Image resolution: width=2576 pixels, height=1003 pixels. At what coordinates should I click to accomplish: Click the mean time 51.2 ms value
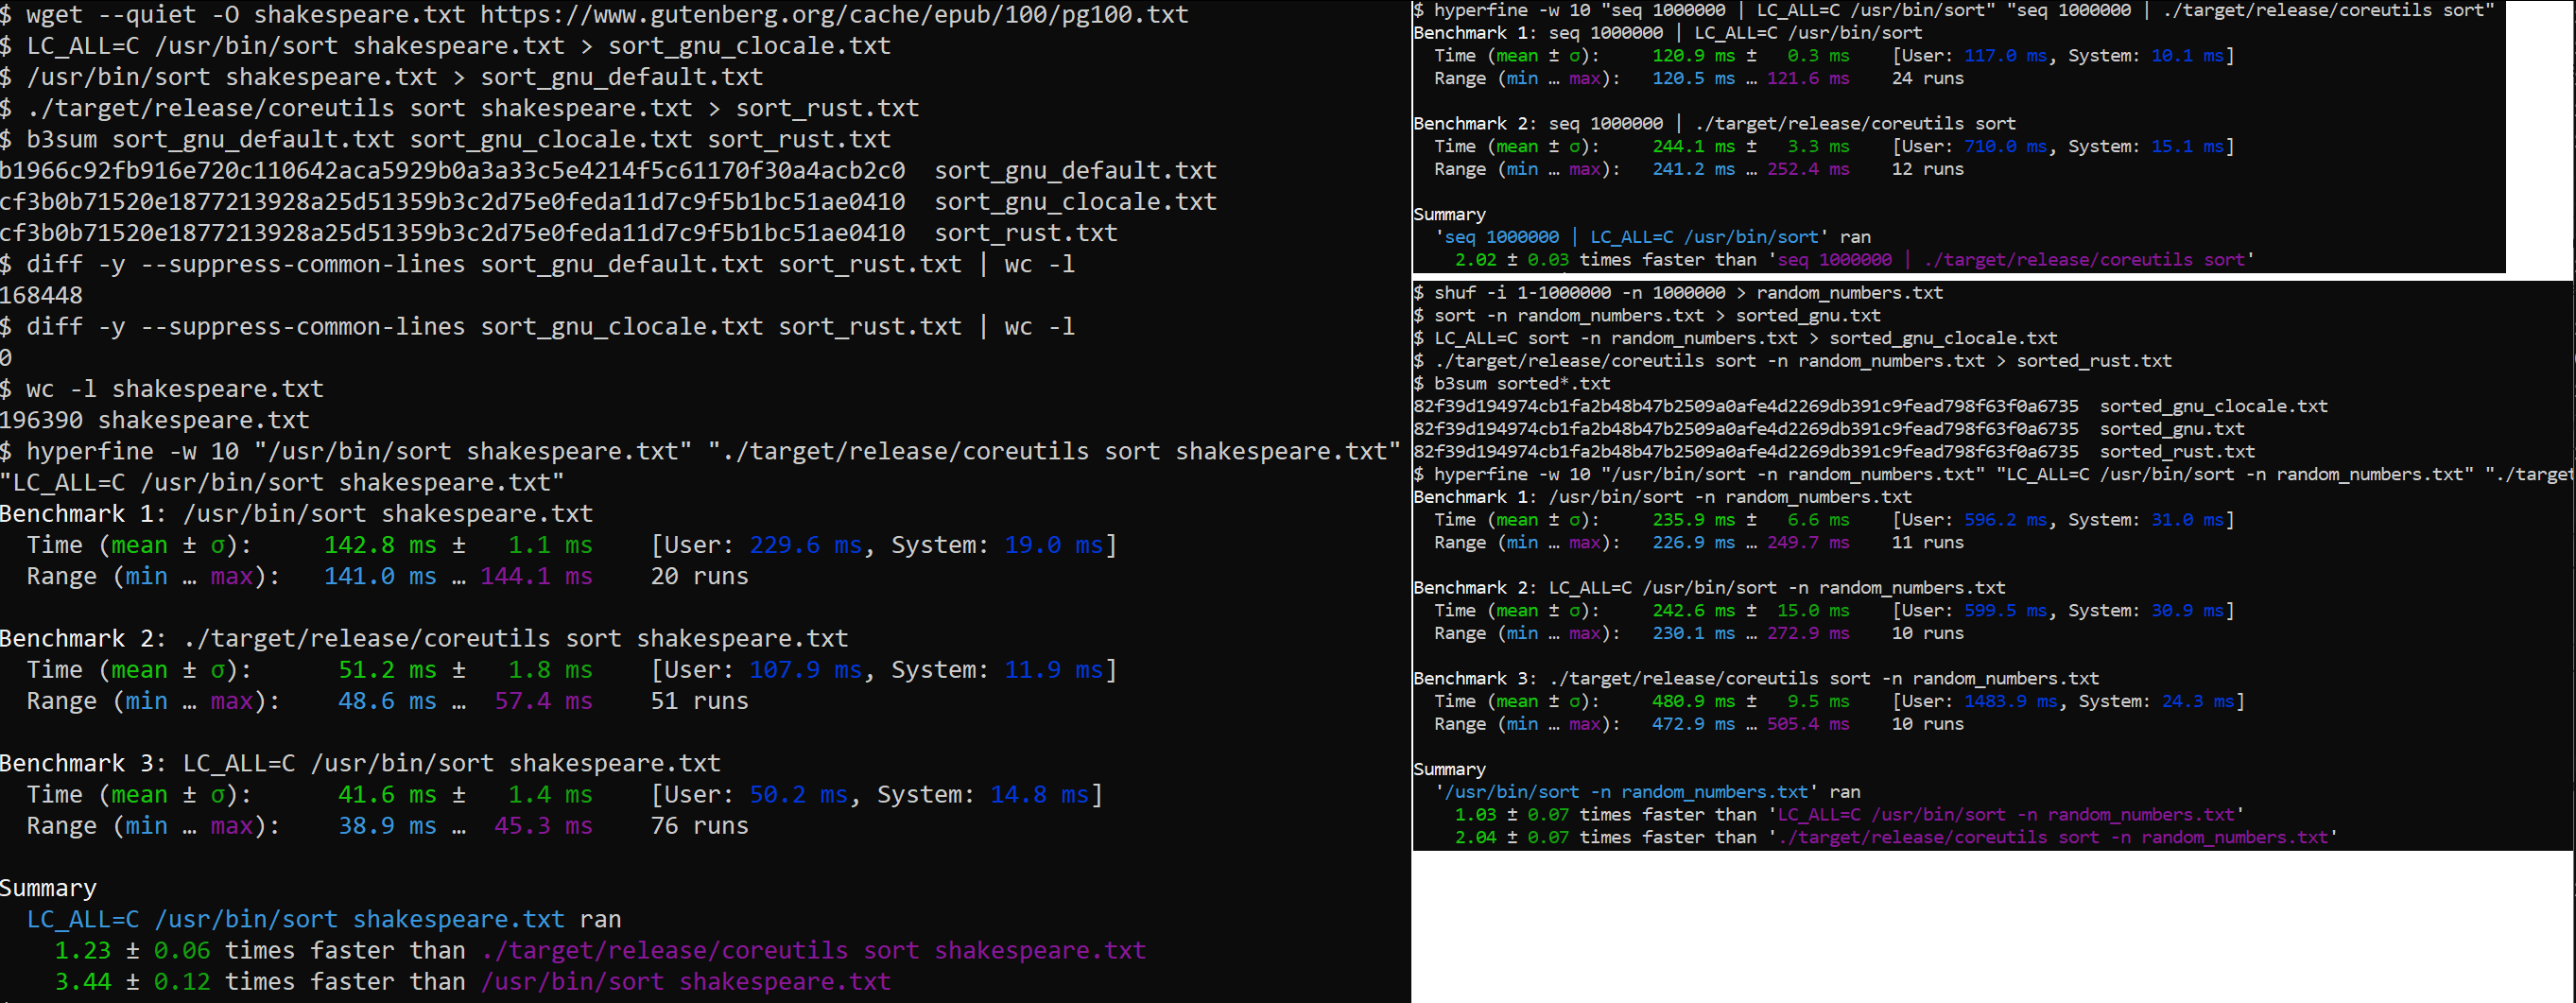point(387,670)
